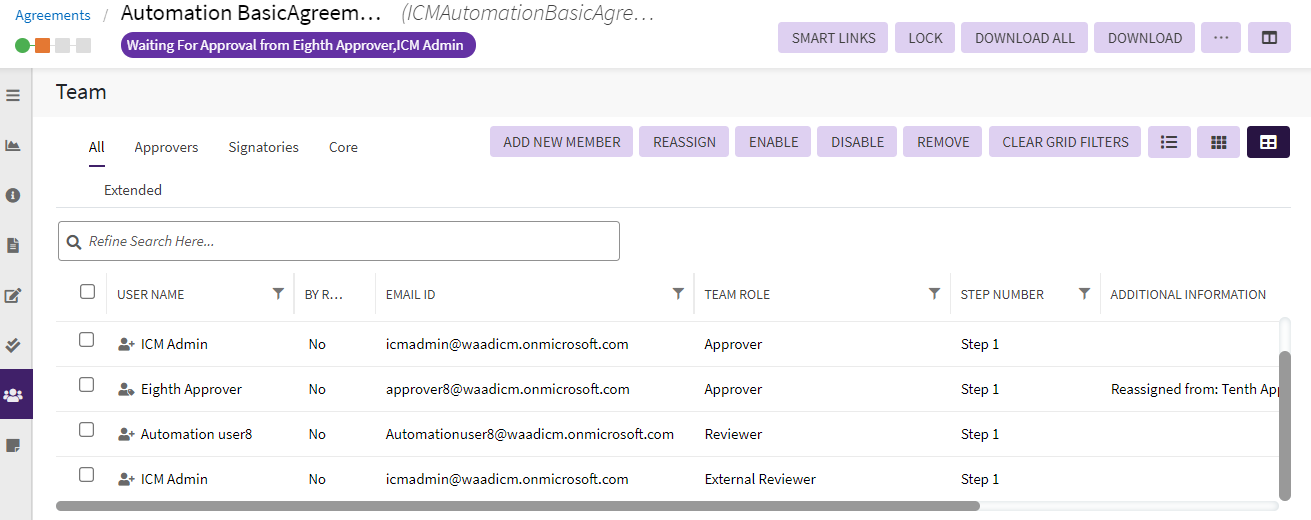The image size is (1311, 520).
Task: Switch to list view layout icon
Action: 1168,142
